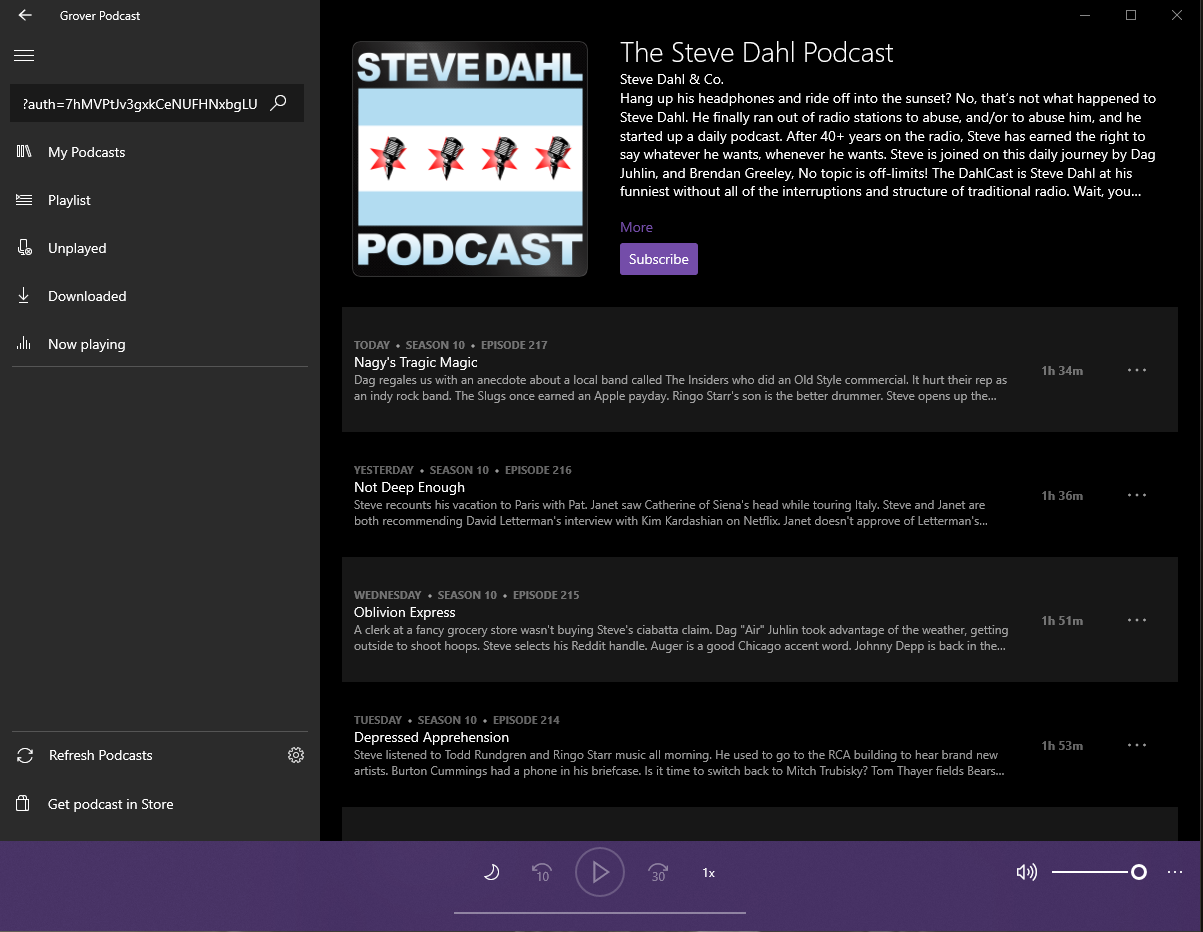Open the settings gear
This screenshot has width=1203, height=932.
(296, 755)
